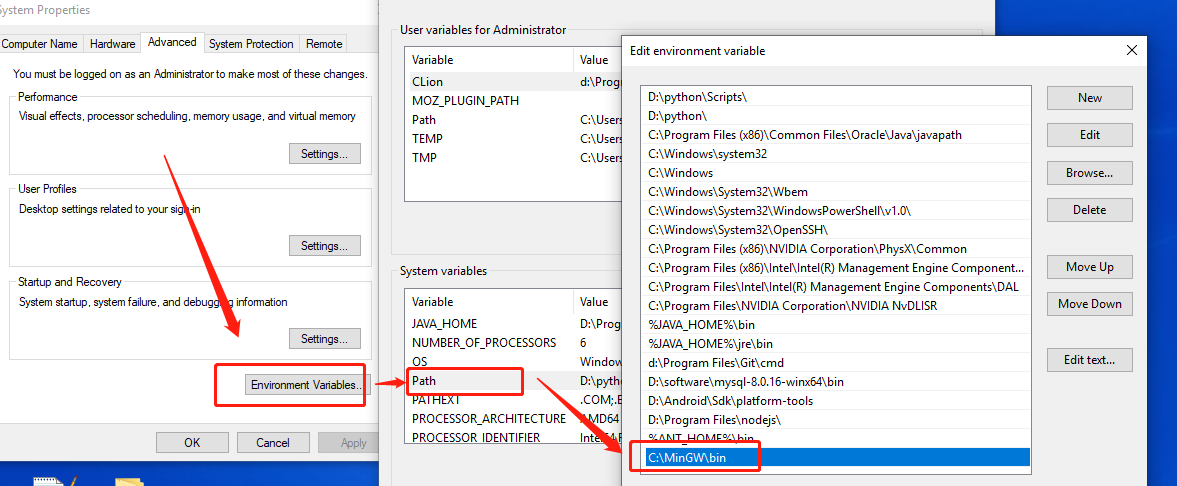The width and height of the screenshot is (1177, 486).
Task: Select the TMP user variable
Action: pos(513,158)
